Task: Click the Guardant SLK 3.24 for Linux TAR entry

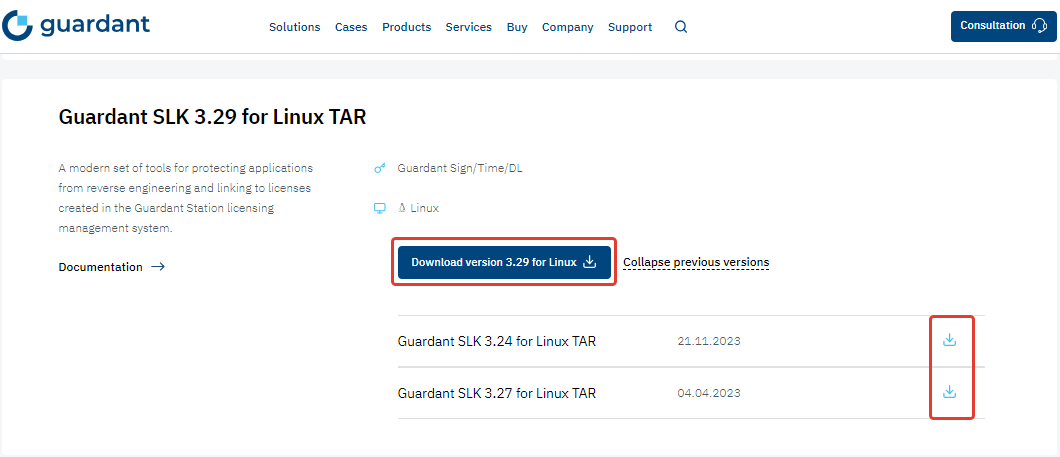Action: (x=496, y=341)
